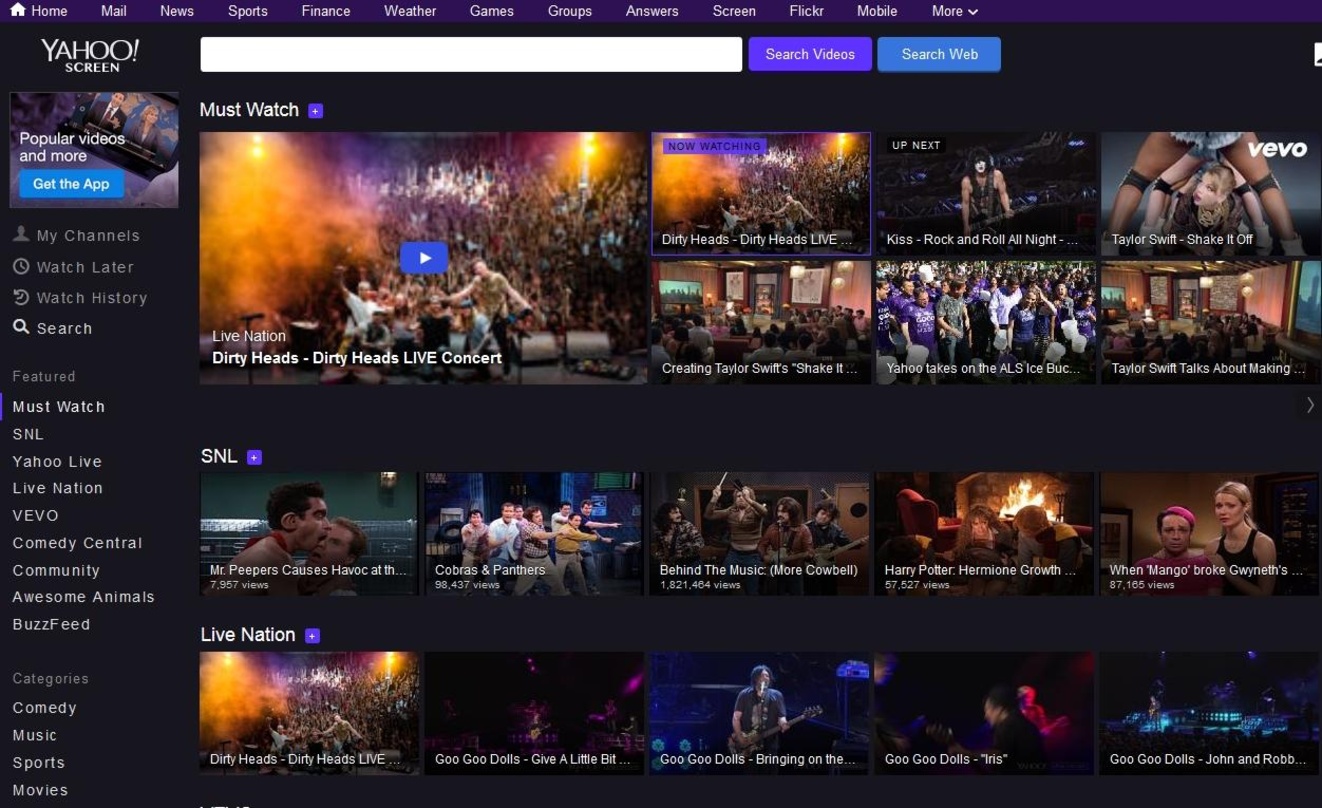Open the Now Watching Dirty Heads thumbnail
Viewport: 1322px width, 808px height.
(x=761, y=194)
